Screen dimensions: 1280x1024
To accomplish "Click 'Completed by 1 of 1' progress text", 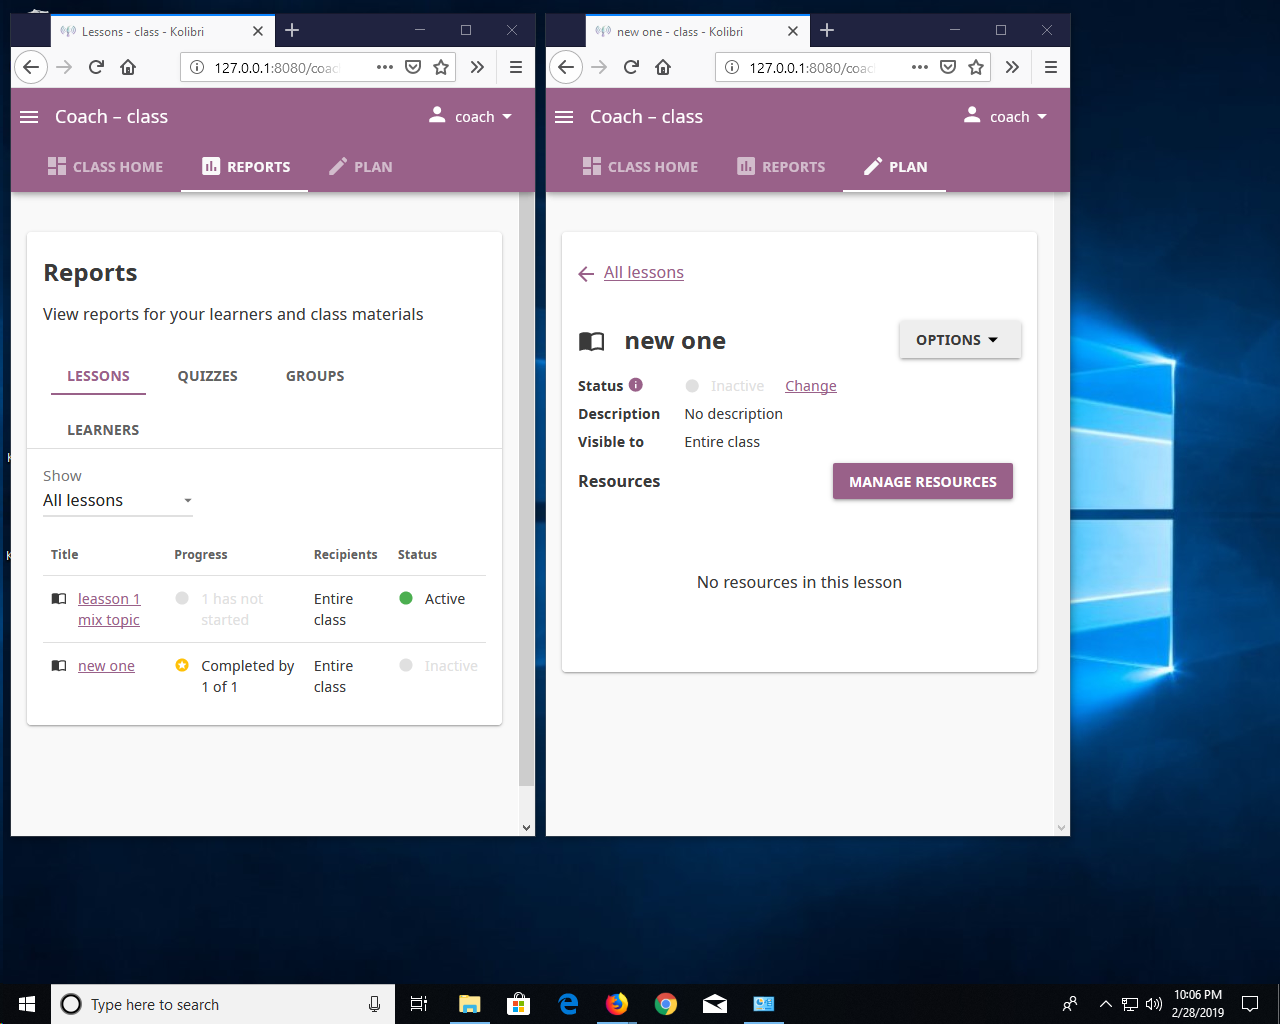I will 248,676.
